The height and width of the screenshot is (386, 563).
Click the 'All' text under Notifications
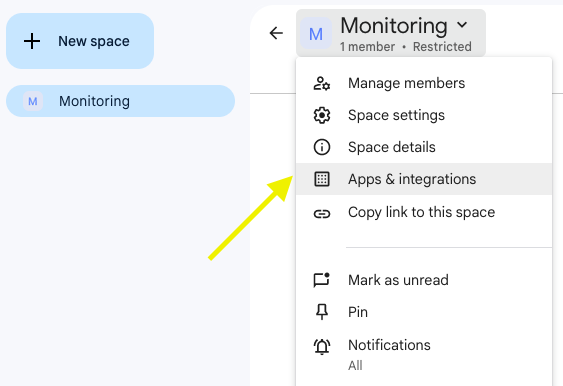coord(355,366)
